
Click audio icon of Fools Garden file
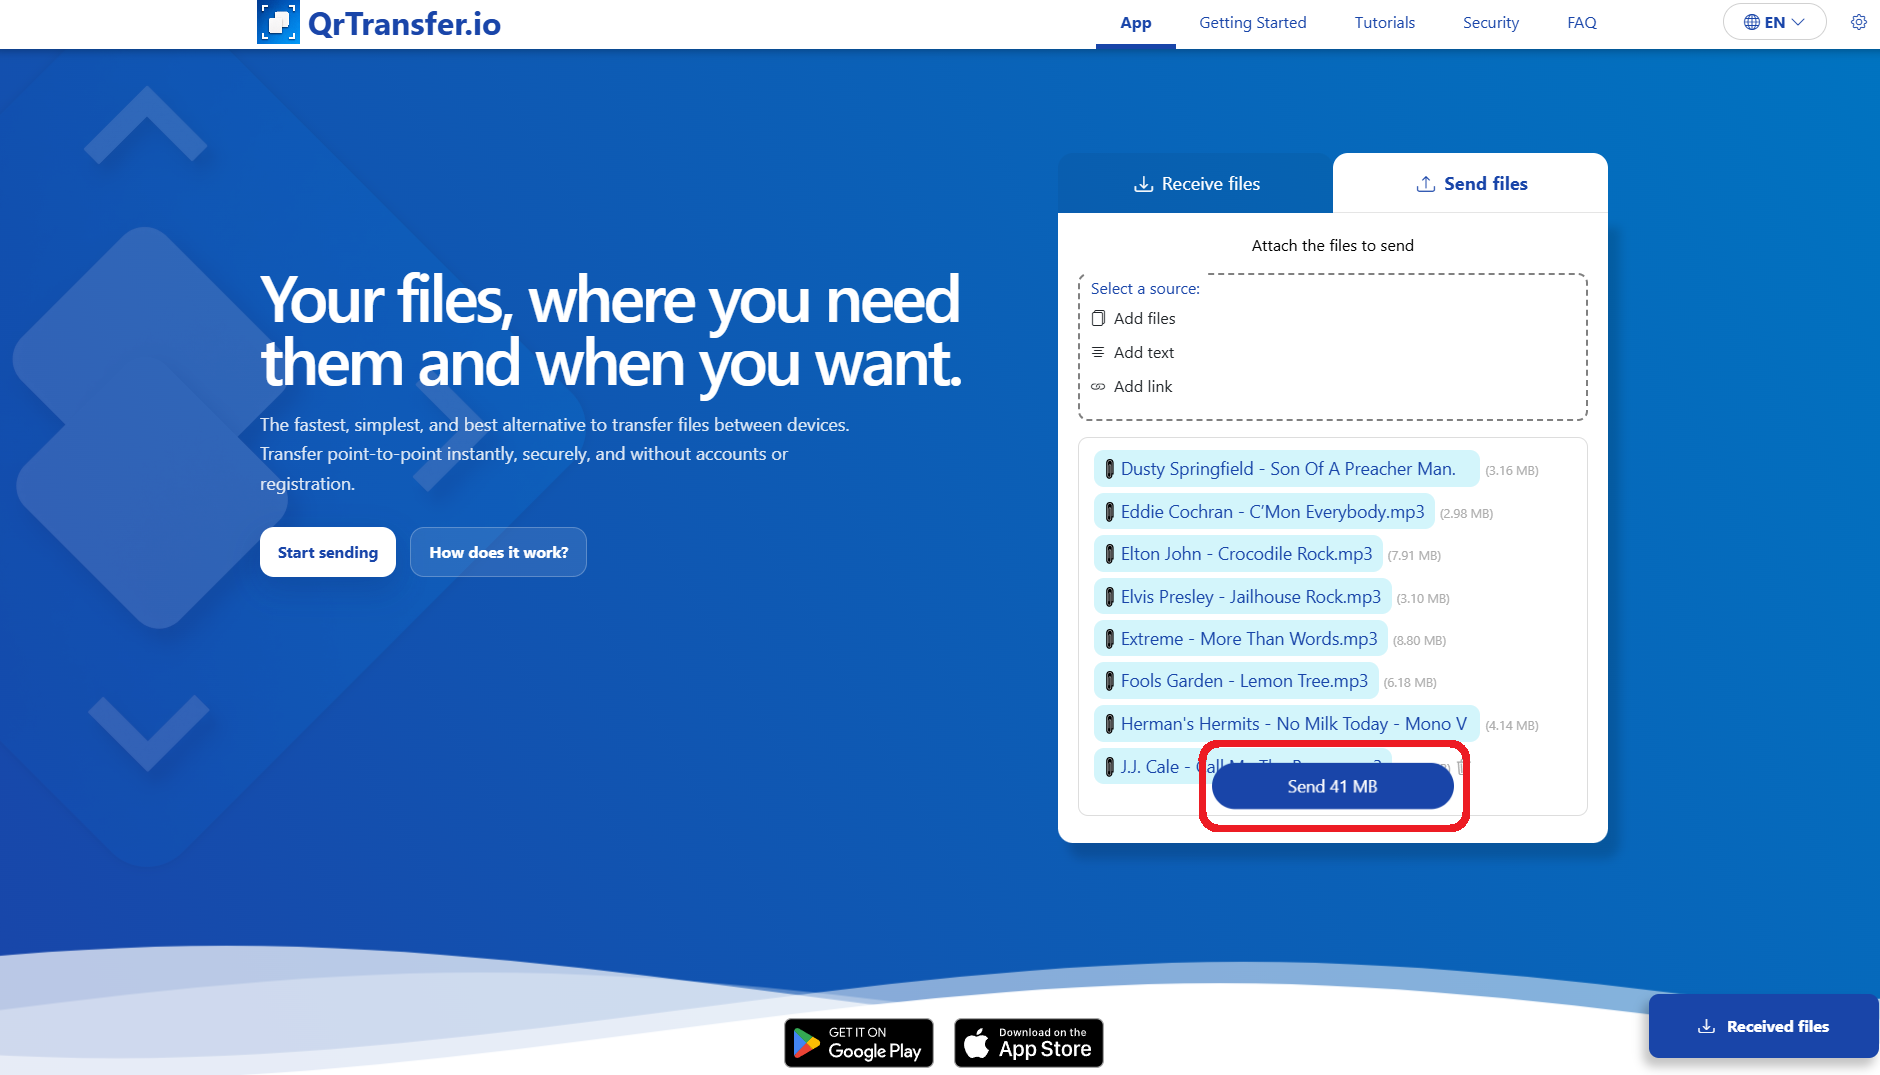click(x=1109, y=681)
